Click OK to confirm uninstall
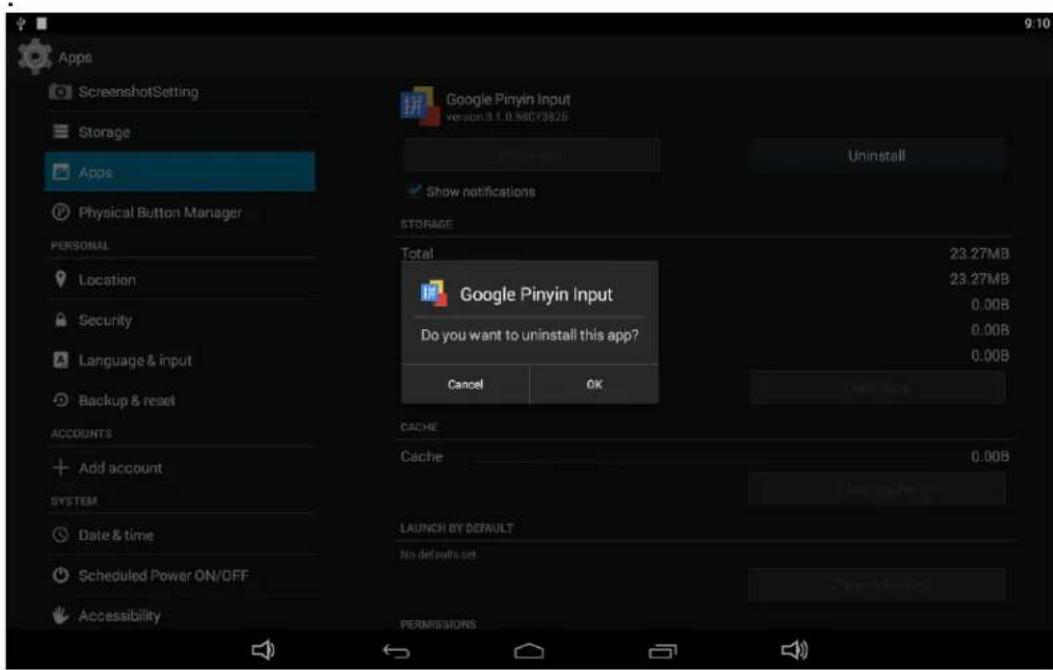1053x670 pixels. (x=594, y=385)
